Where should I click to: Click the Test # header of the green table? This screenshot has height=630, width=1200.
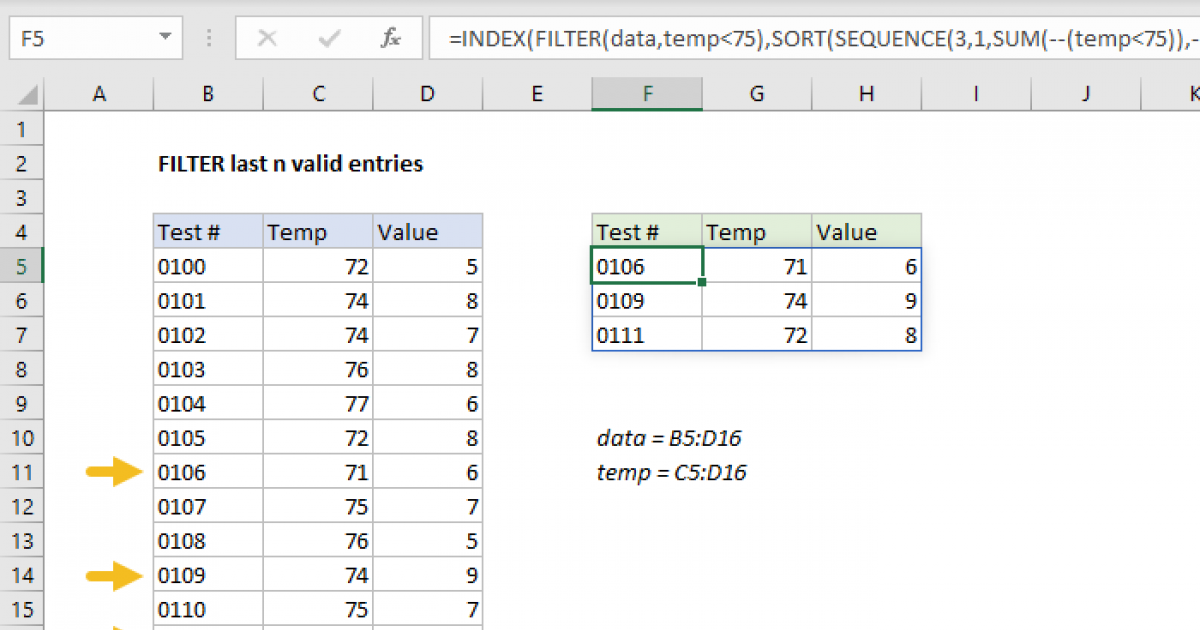click(x=647, y=231)
